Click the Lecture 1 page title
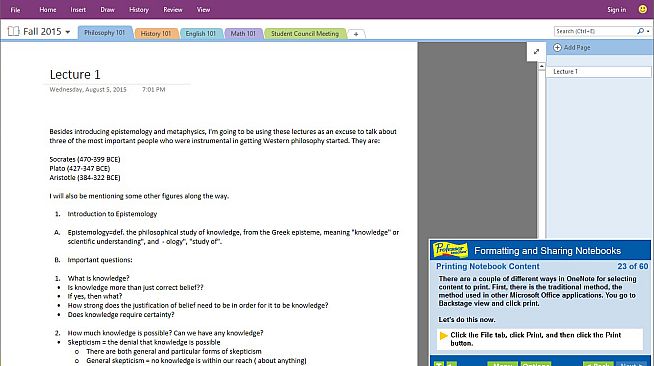Image resolution: width=654 pixels, height=366 pixels. pyautogui.click(x=75, y=75)
